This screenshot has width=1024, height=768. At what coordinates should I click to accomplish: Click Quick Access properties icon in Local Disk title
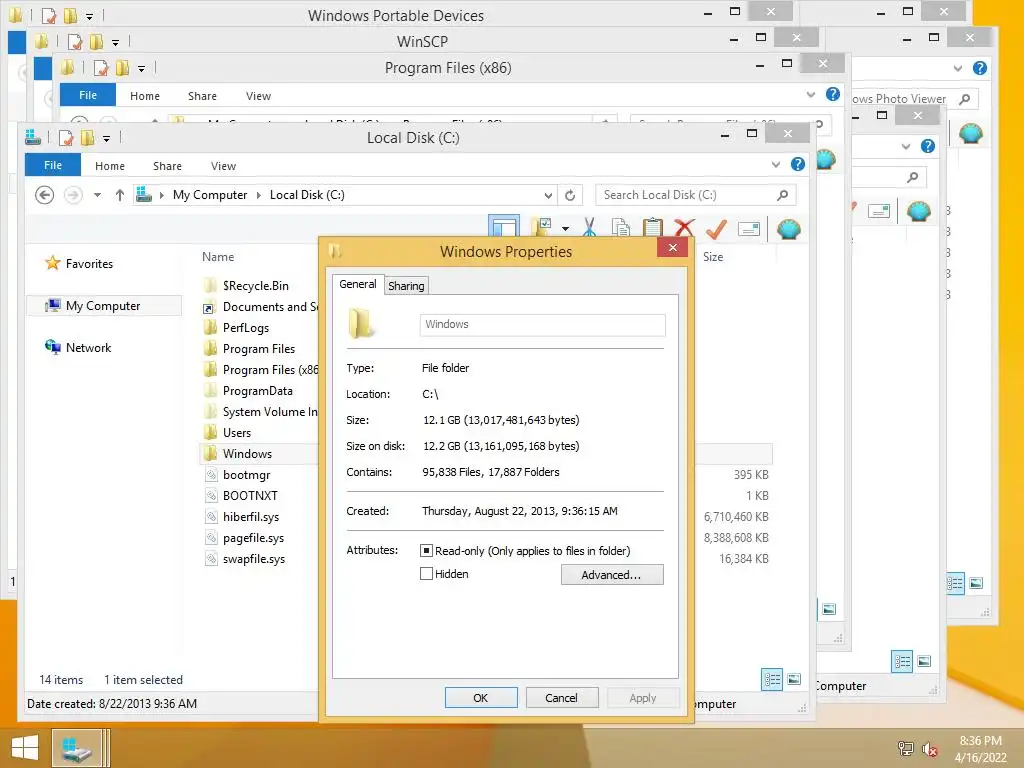point(66,137)
